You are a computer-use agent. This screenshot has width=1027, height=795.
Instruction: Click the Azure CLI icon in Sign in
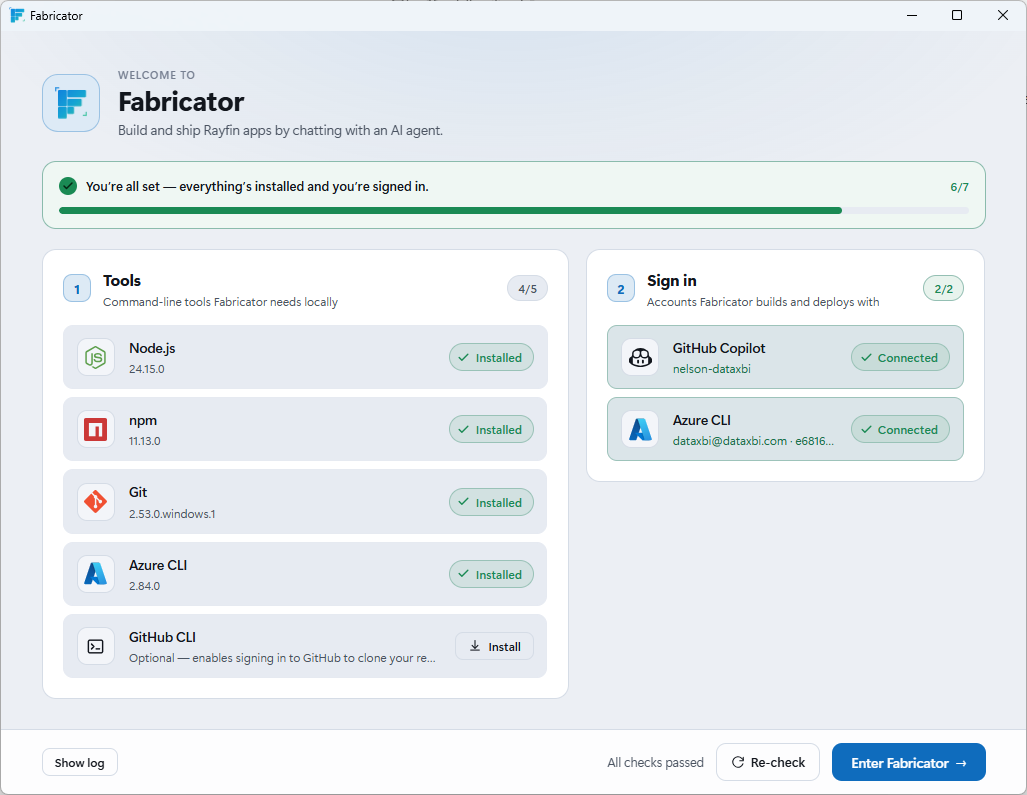click(640, 430)
